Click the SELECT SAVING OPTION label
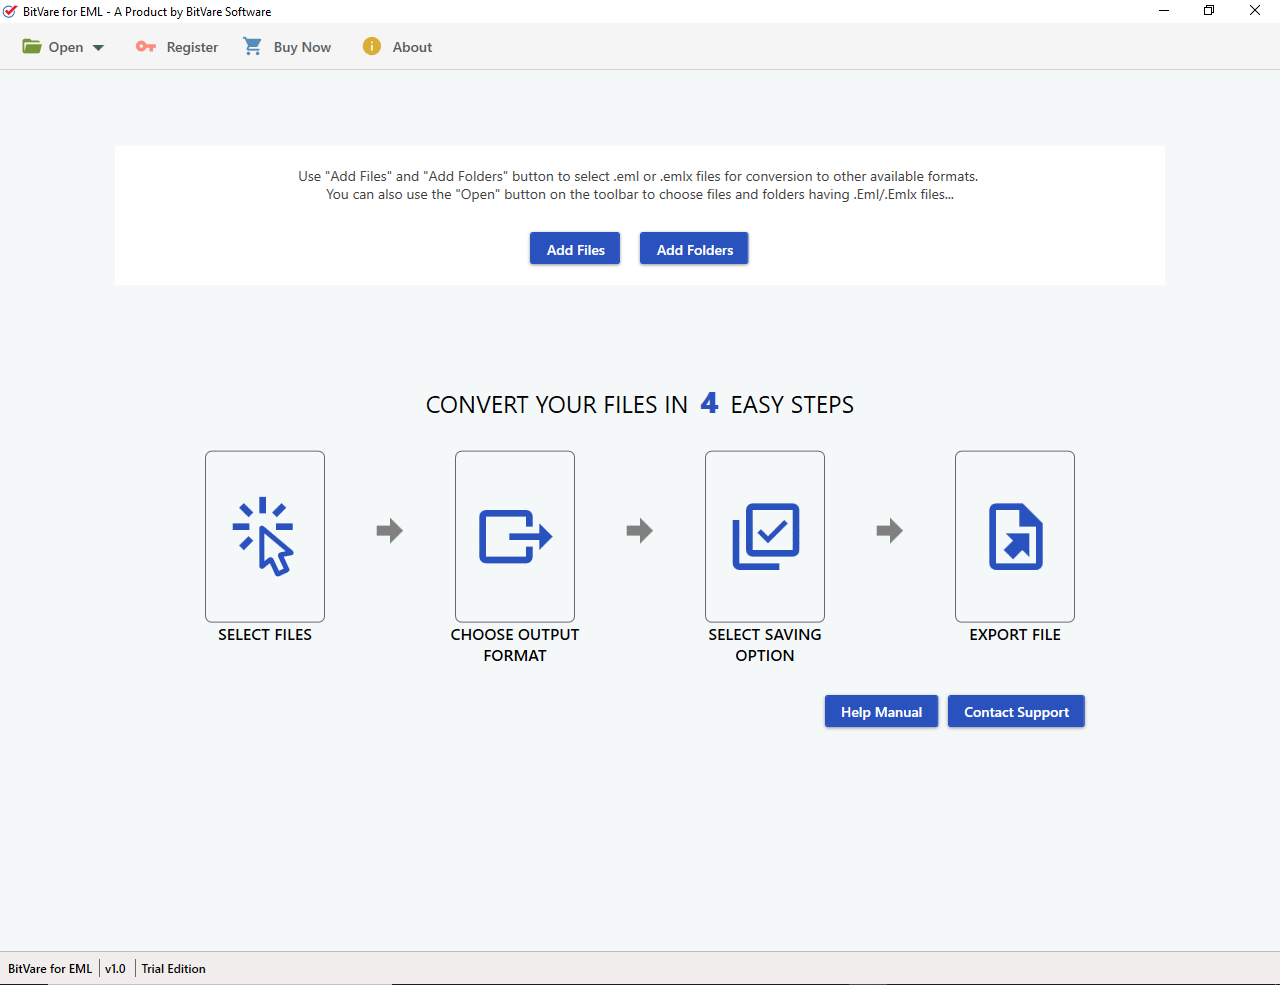Image resolution: width=1280 pixels, height=985 pixels. (x=765, y=645)
